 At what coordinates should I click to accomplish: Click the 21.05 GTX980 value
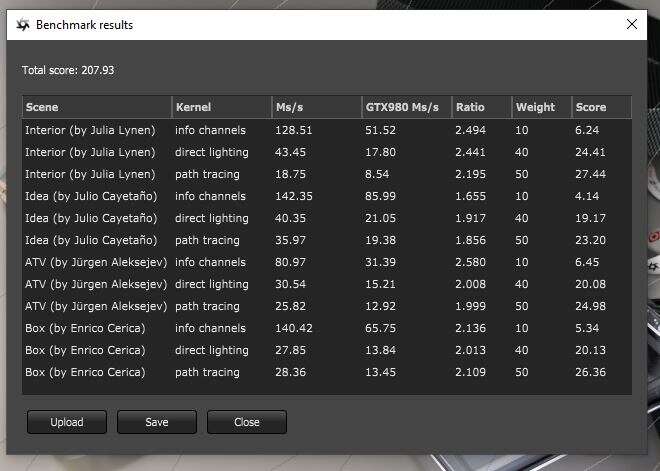point(381,218)
